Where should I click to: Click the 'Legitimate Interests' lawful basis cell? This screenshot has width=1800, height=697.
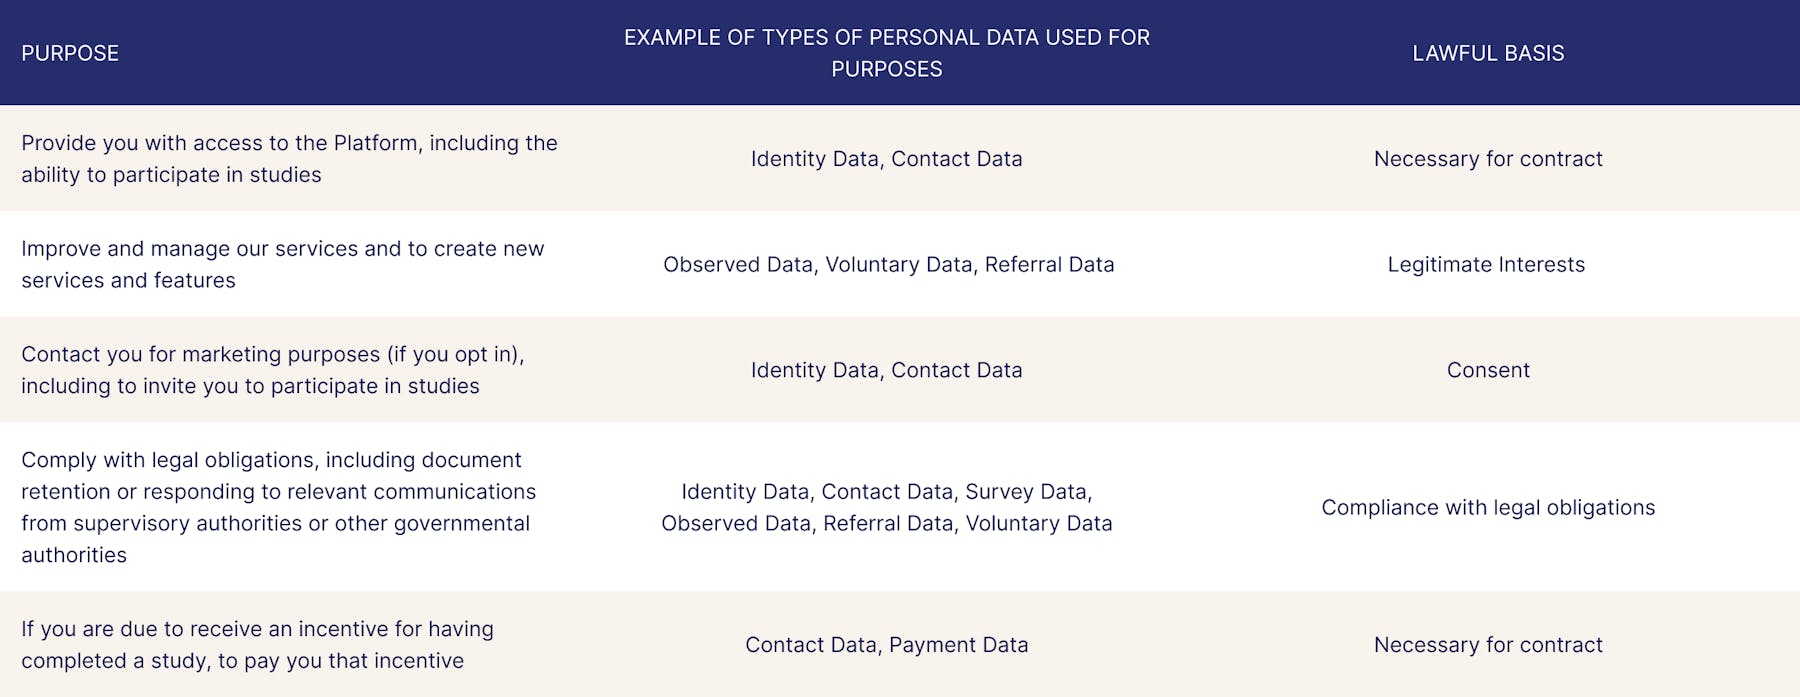(1486, 264)
